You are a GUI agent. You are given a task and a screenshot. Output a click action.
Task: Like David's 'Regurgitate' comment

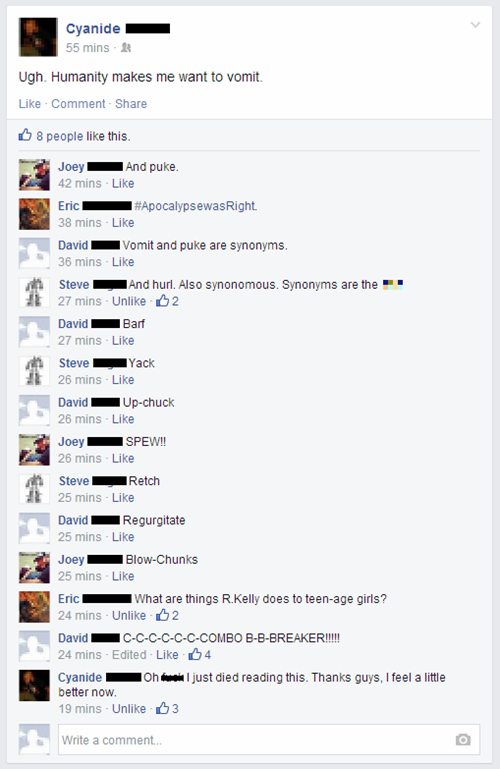(x=123, y=537)
